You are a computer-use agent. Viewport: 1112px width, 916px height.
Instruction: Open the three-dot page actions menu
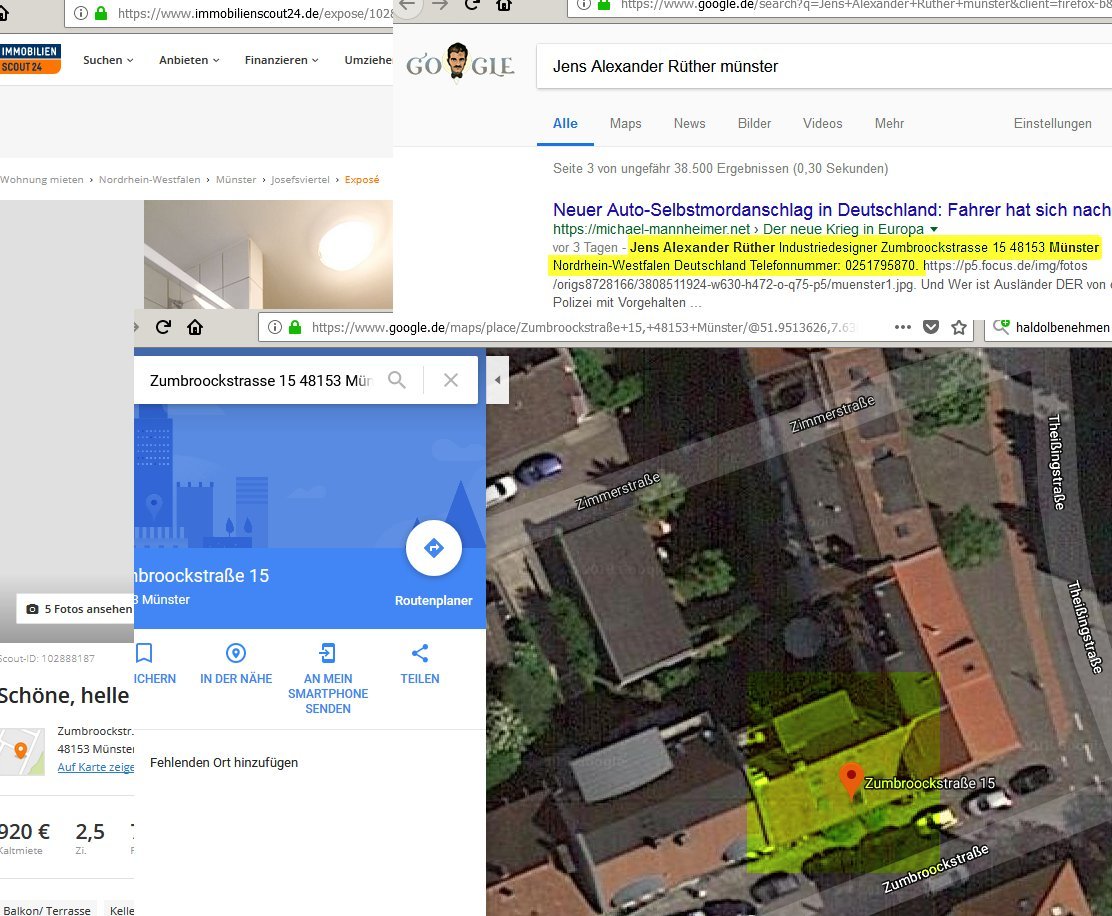903,327
